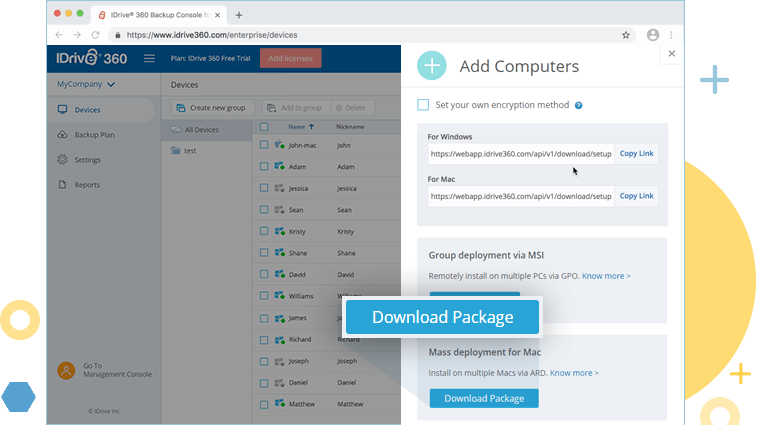Copy the Windows download link

pos(636,154)
